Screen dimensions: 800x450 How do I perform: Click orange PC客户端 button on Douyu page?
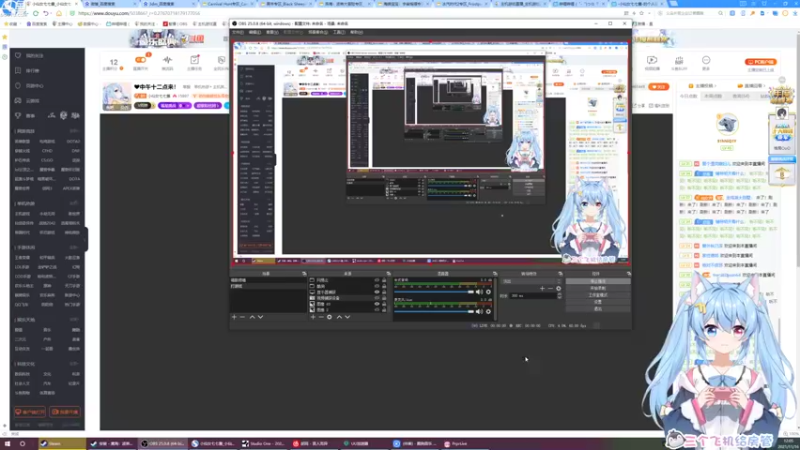(x=761, y=62)
